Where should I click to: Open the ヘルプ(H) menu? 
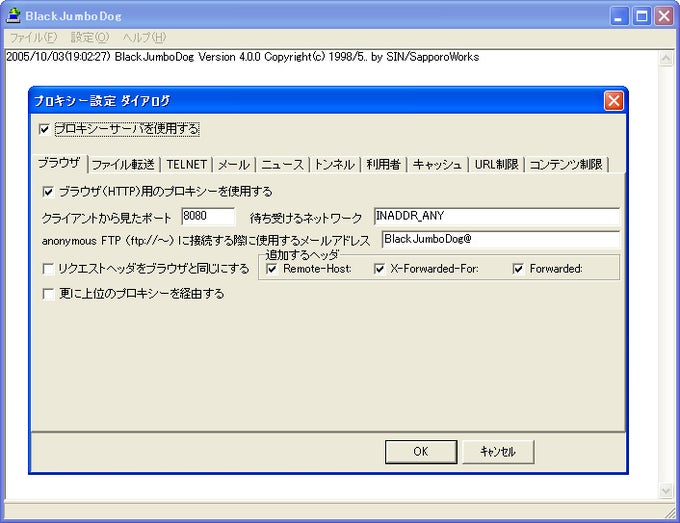point(144,38)
